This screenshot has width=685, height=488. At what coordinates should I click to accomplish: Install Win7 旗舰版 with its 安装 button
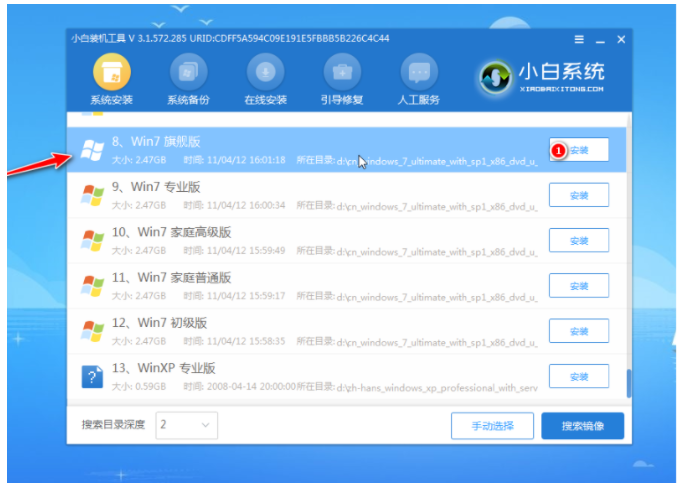579,150
